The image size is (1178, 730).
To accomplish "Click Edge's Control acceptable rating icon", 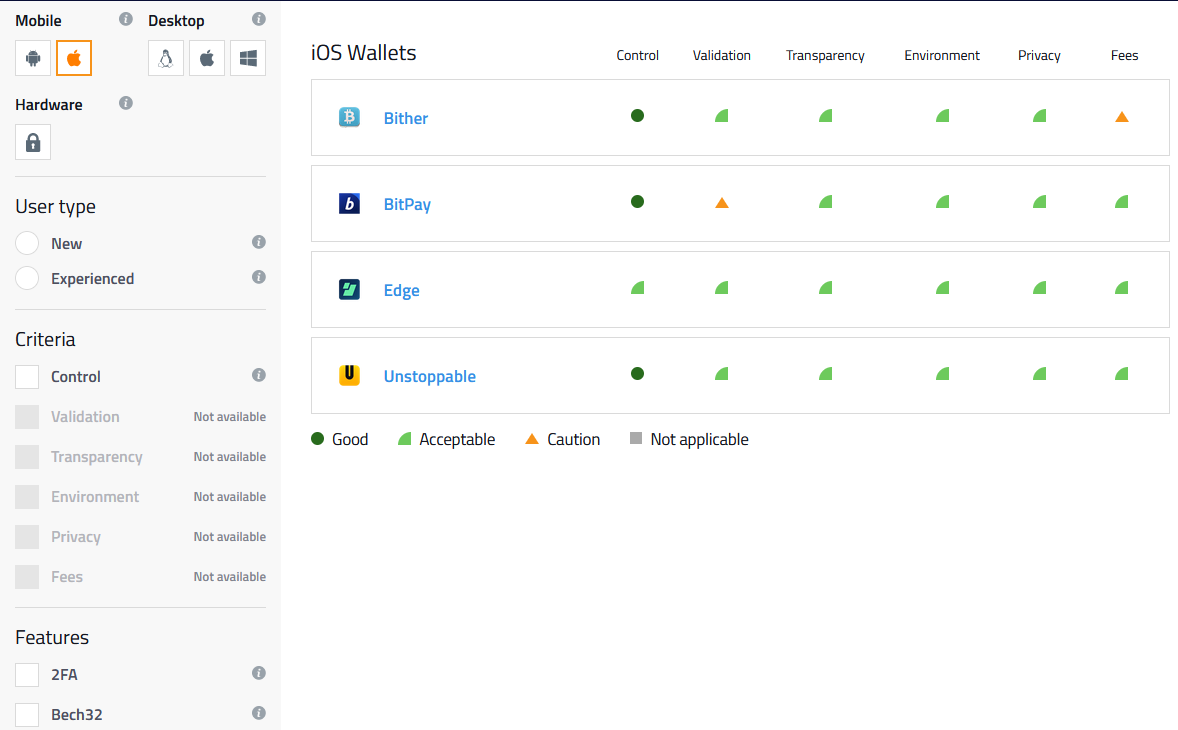I will 638,288.
